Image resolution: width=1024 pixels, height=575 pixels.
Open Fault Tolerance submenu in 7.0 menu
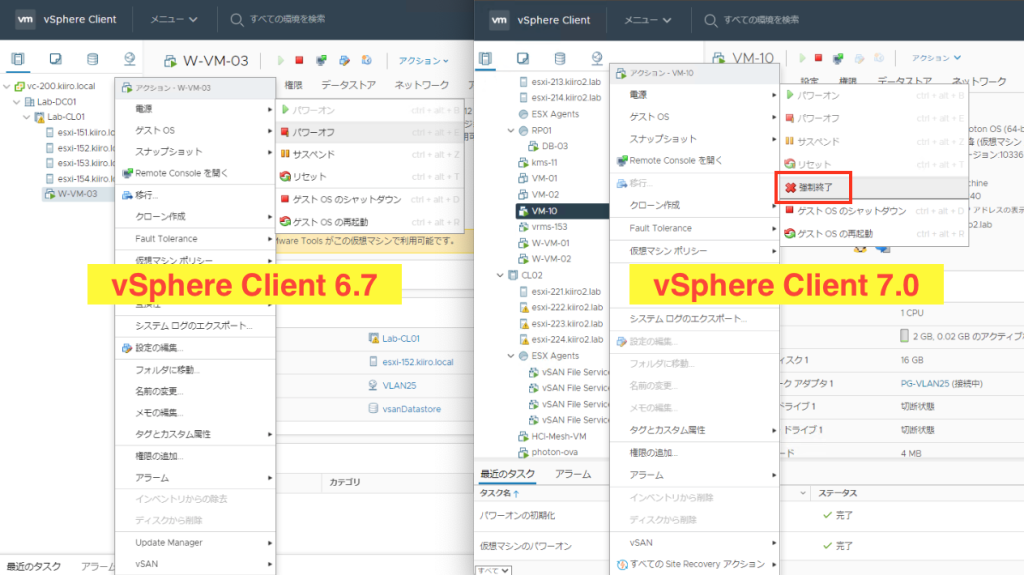click(695, 228)
